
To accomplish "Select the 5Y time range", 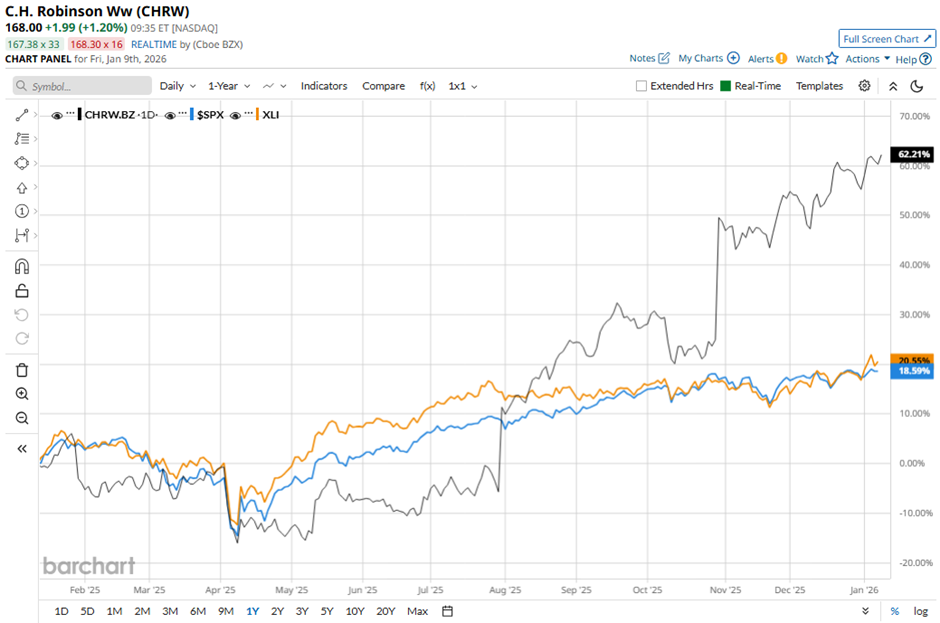I will tap(327, 611).
